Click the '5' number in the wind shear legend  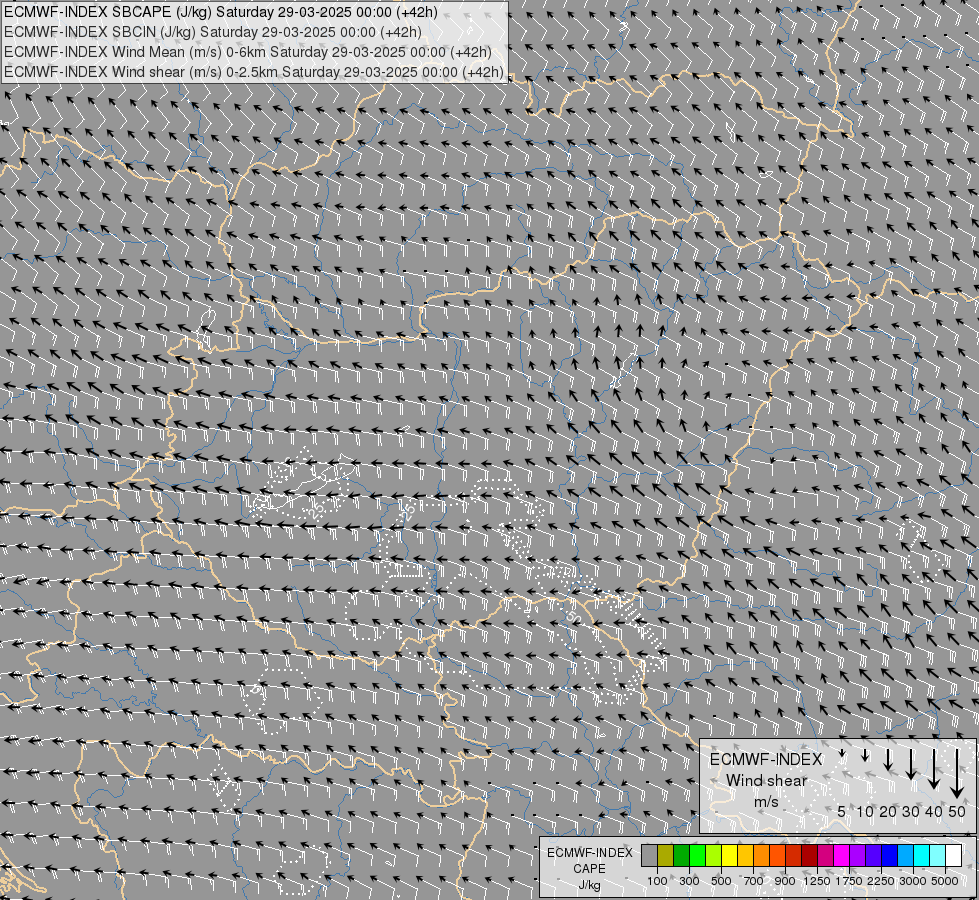point(842,811)
